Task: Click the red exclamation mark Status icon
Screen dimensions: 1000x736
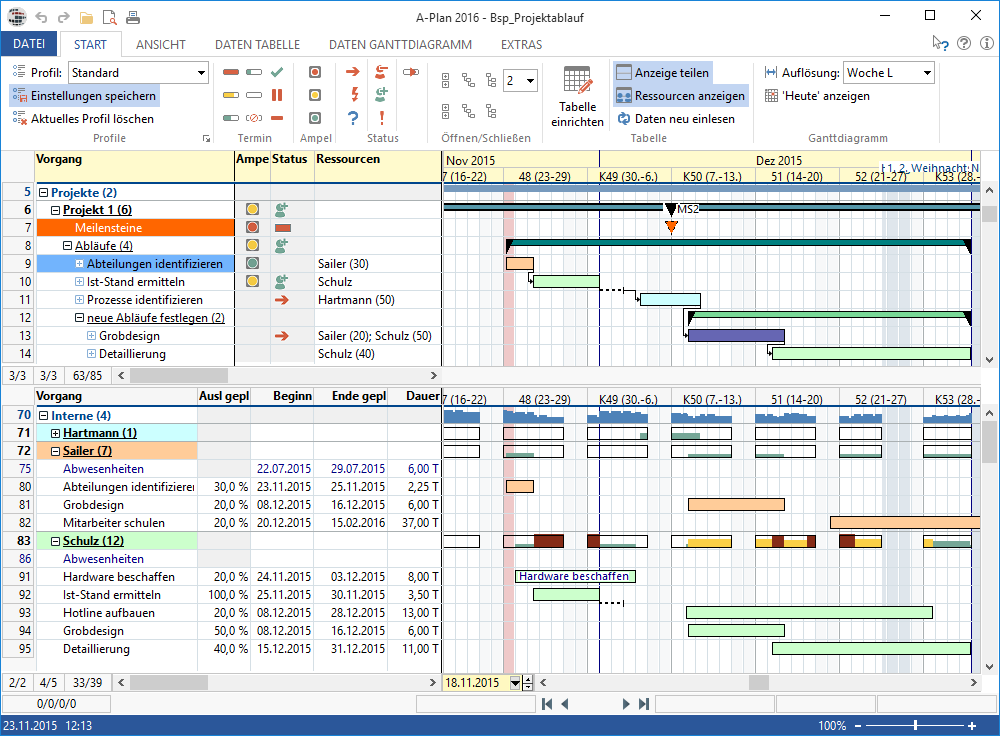Action: pos(381,118)
